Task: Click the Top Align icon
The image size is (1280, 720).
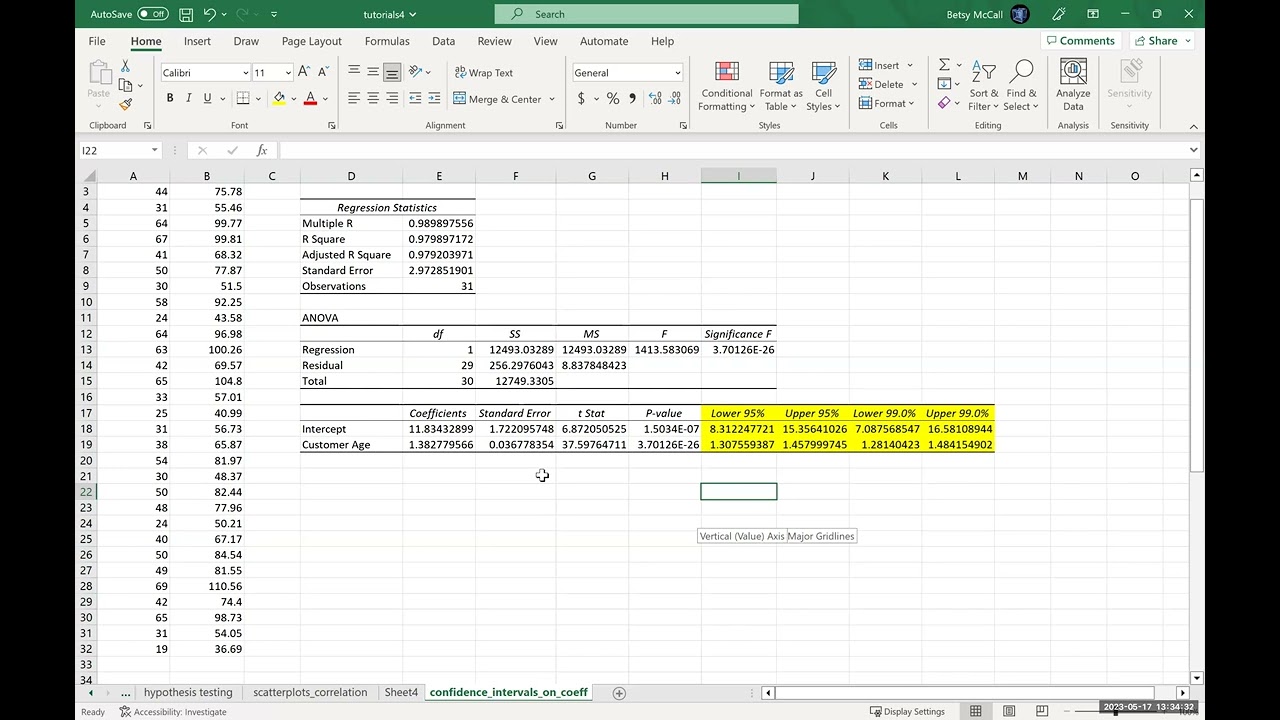Action: 354,72
